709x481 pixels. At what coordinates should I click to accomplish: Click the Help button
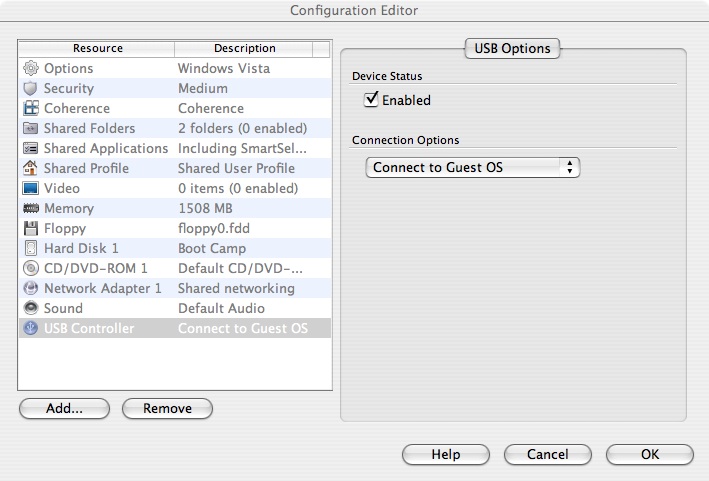click(446, 454)
